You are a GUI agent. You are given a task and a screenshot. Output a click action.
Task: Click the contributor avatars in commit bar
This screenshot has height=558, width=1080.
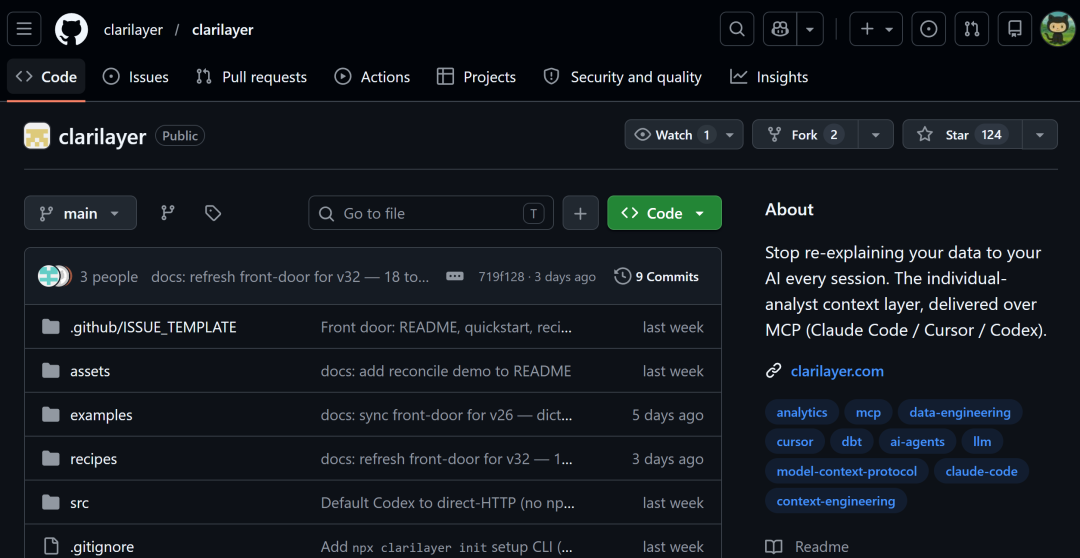tap(54, 276)
